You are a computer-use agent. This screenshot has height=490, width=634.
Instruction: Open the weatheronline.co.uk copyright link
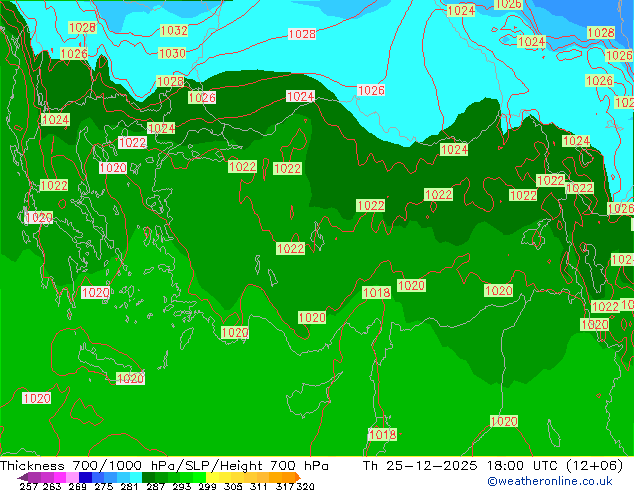pos(549,481)
